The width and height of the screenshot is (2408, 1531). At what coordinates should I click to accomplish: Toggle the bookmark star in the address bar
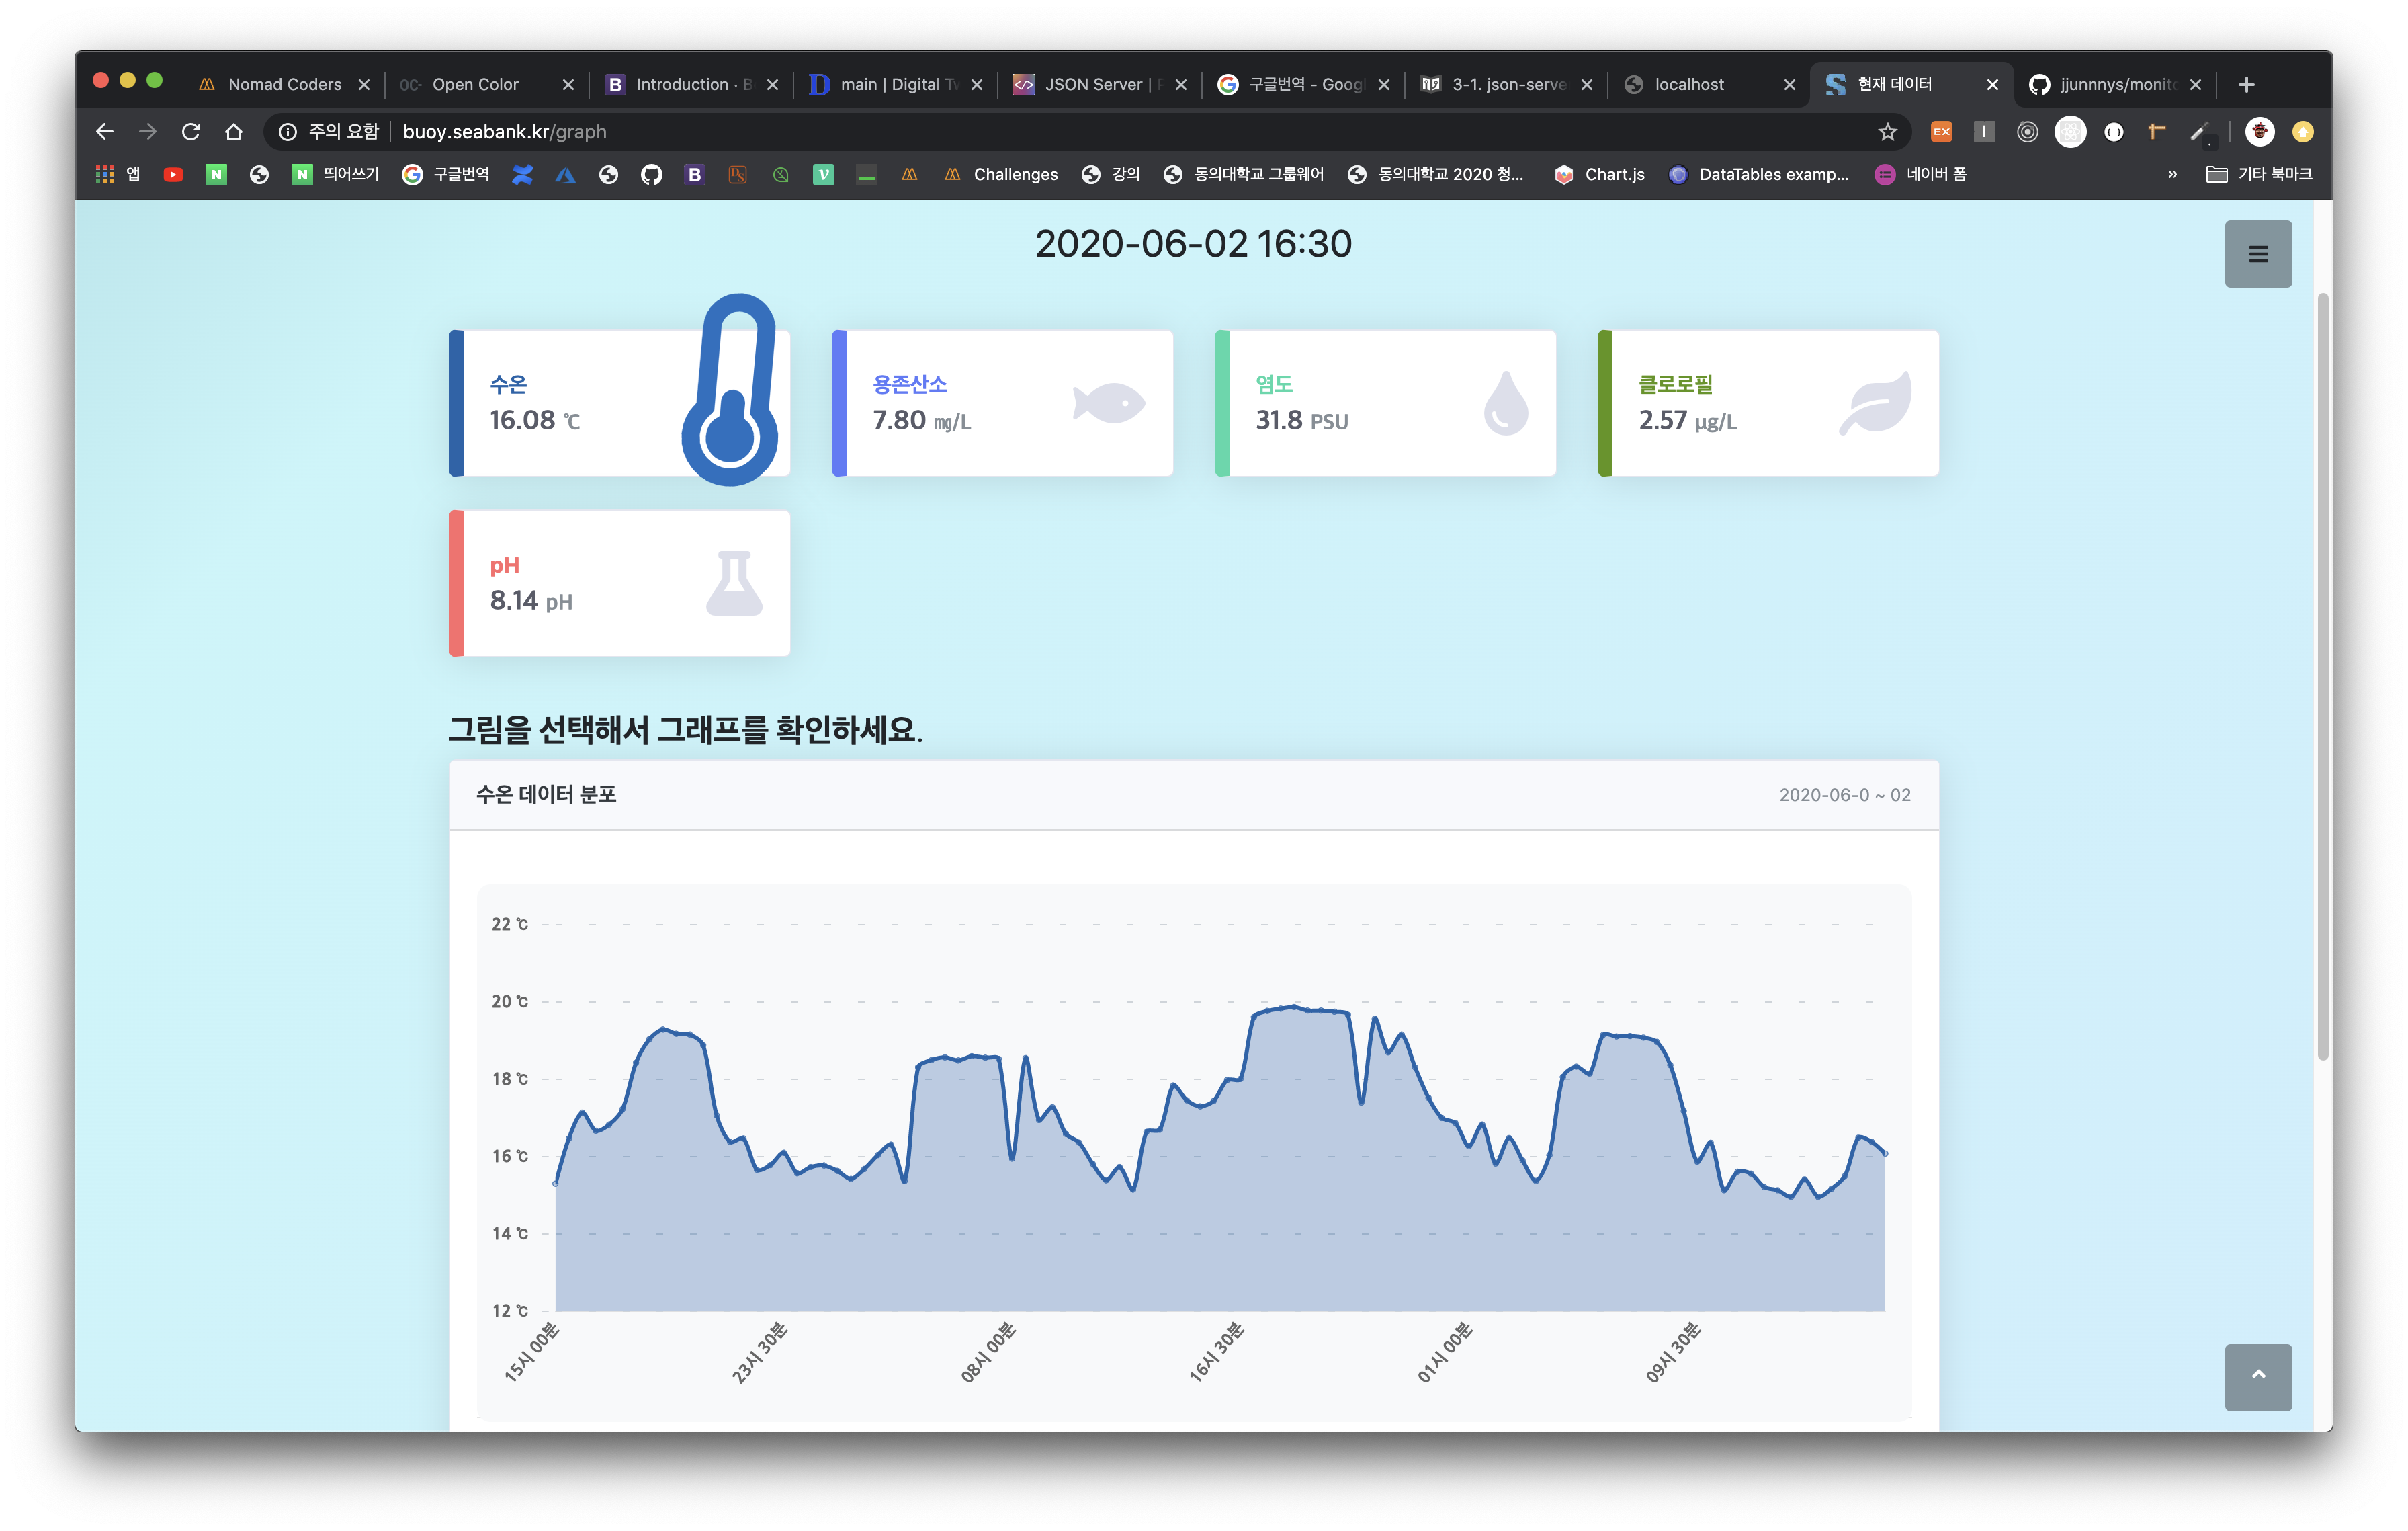(1887, 132)
